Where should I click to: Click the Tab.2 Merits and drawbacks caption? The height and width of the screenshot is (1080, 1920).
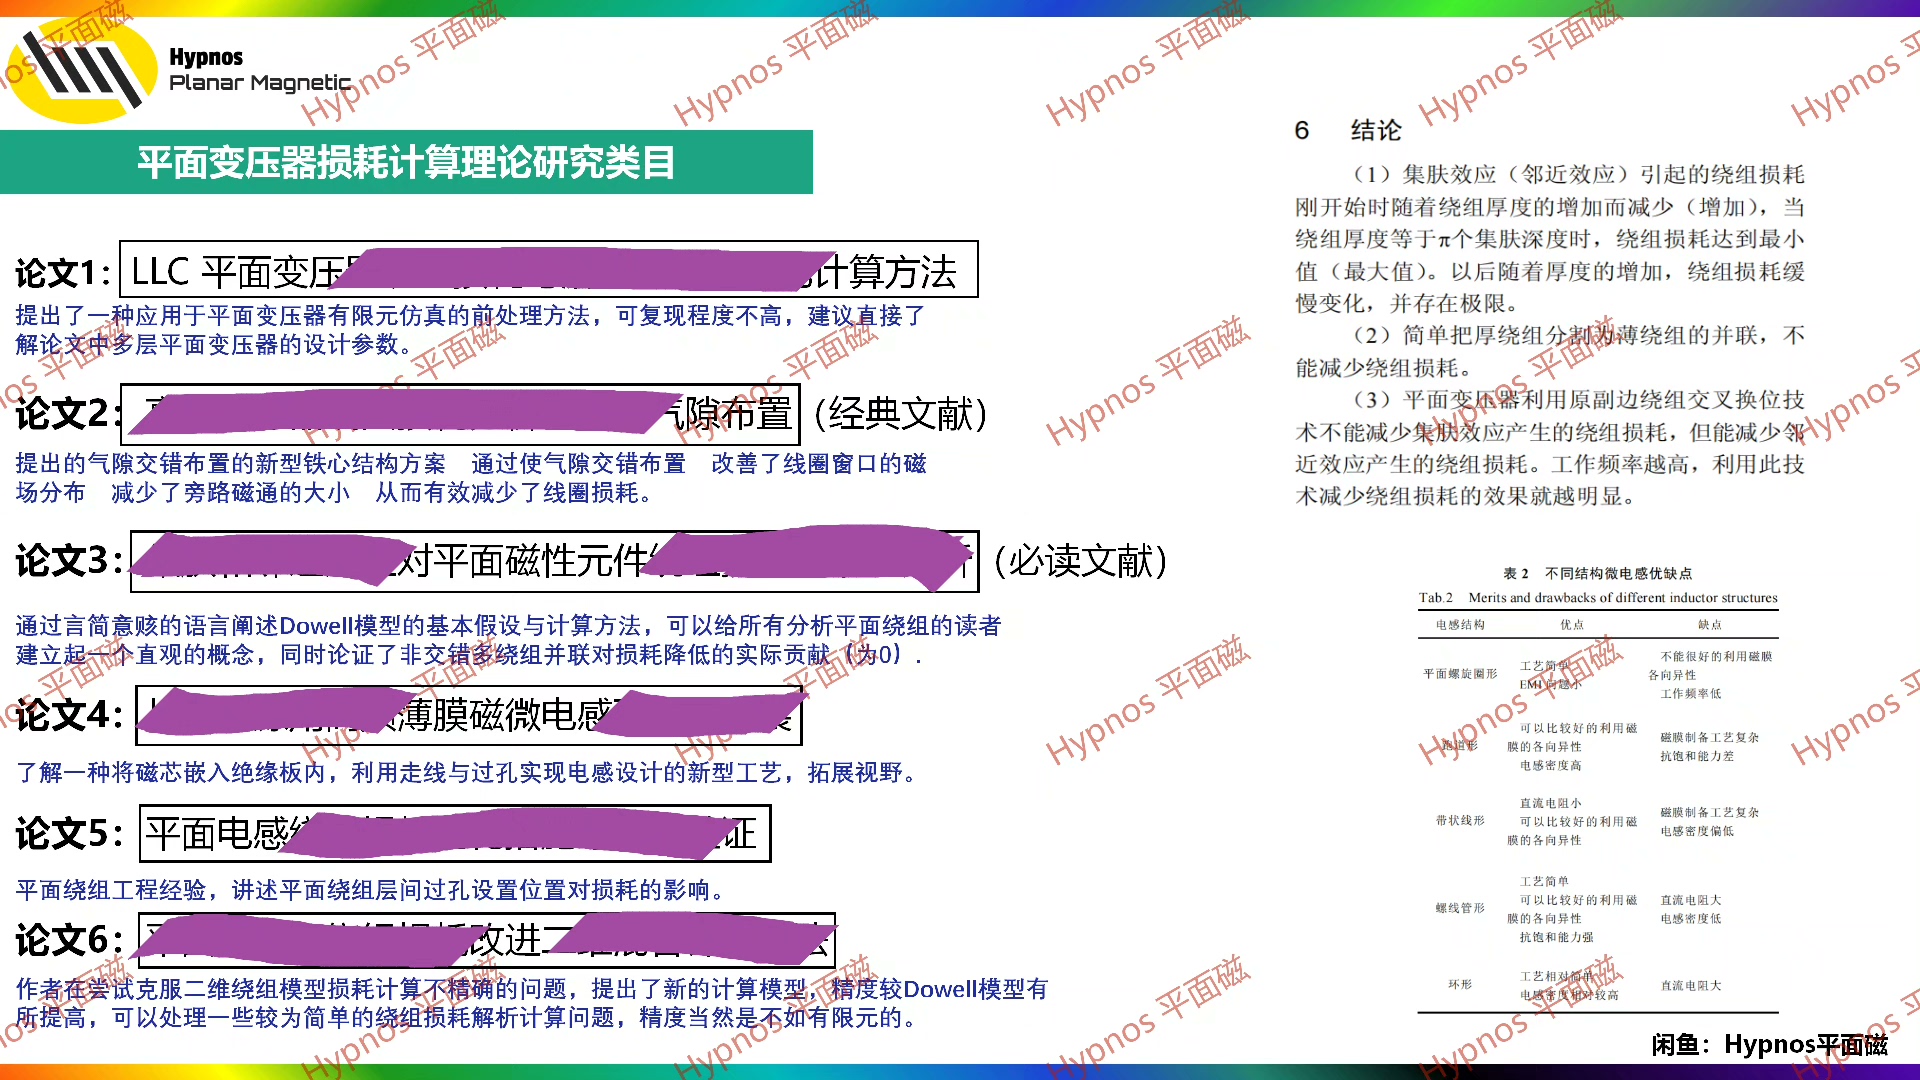(1597, 598)
